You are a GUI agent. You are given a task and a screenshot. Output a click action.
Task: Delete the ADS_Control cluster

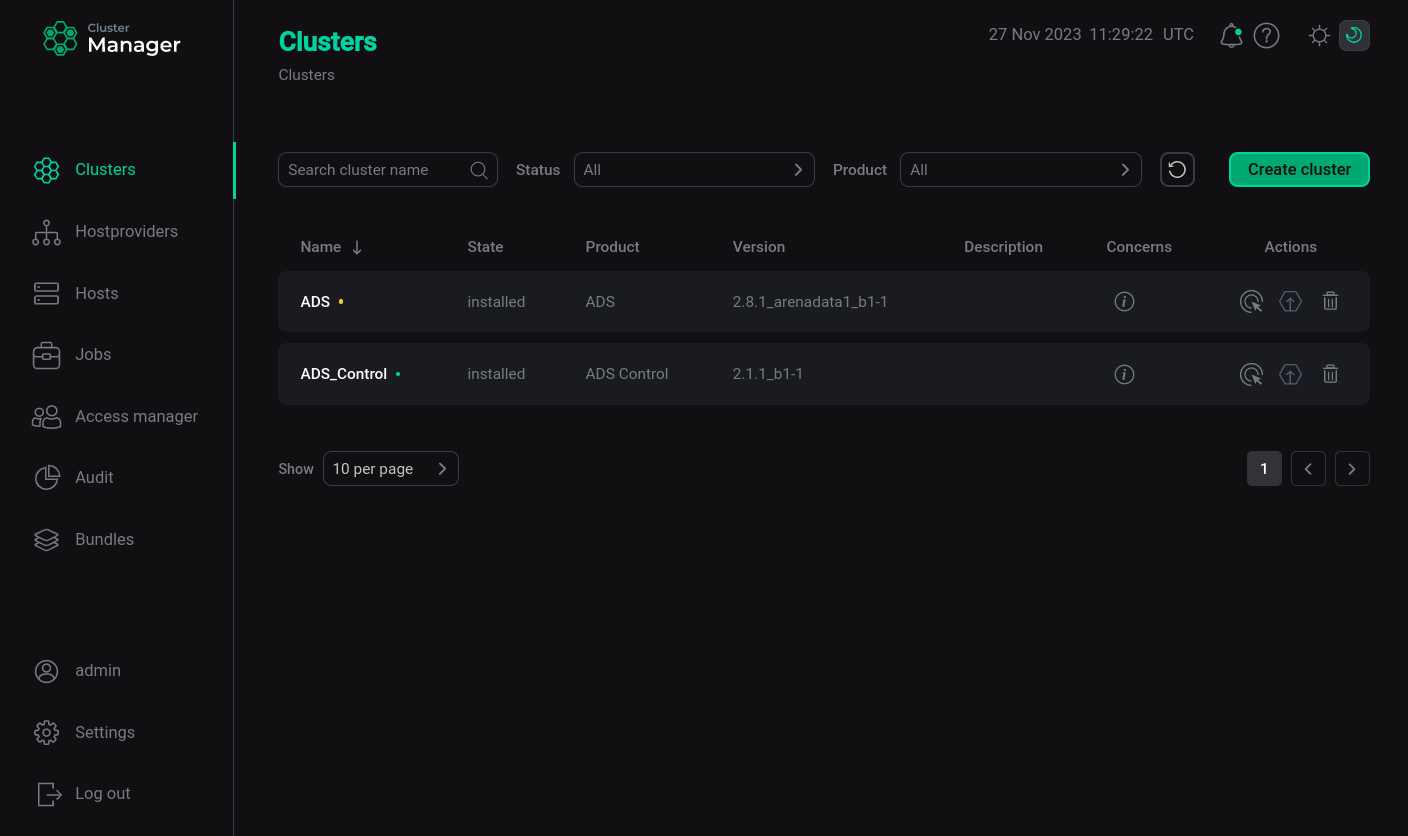point(1330,374)
